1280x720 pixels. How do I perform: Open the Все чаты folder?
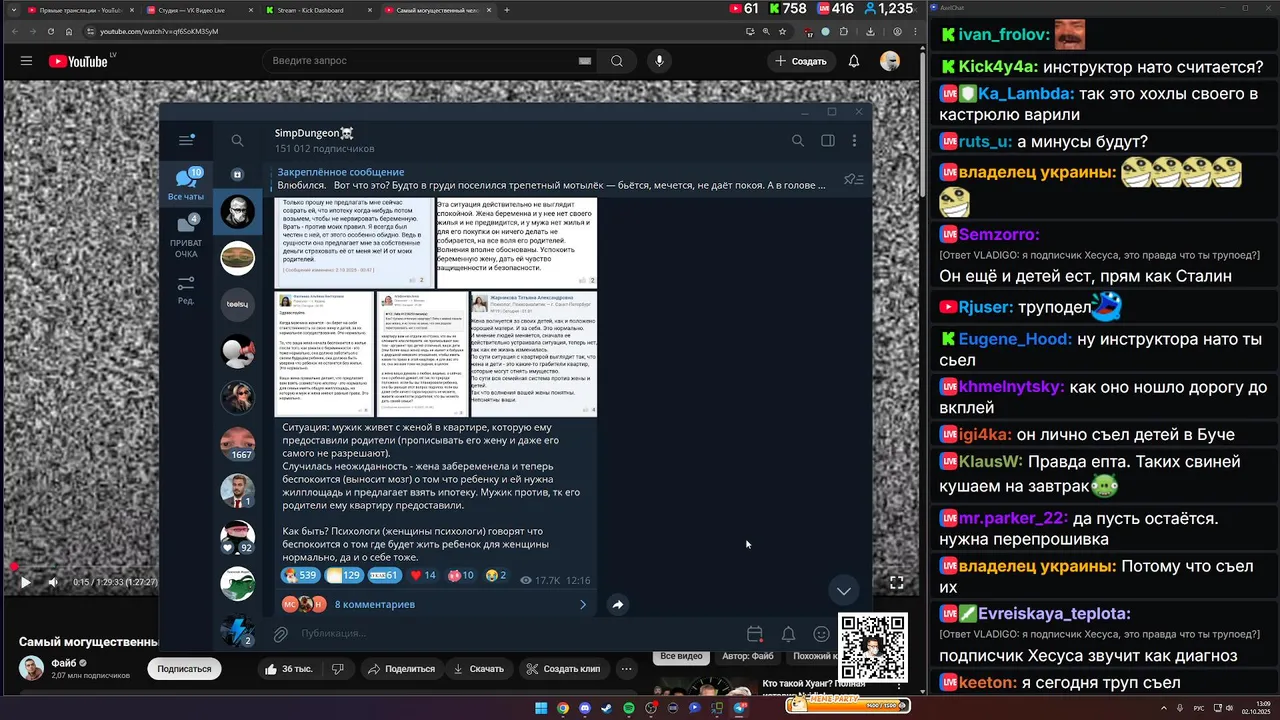(x=186, y=185)
